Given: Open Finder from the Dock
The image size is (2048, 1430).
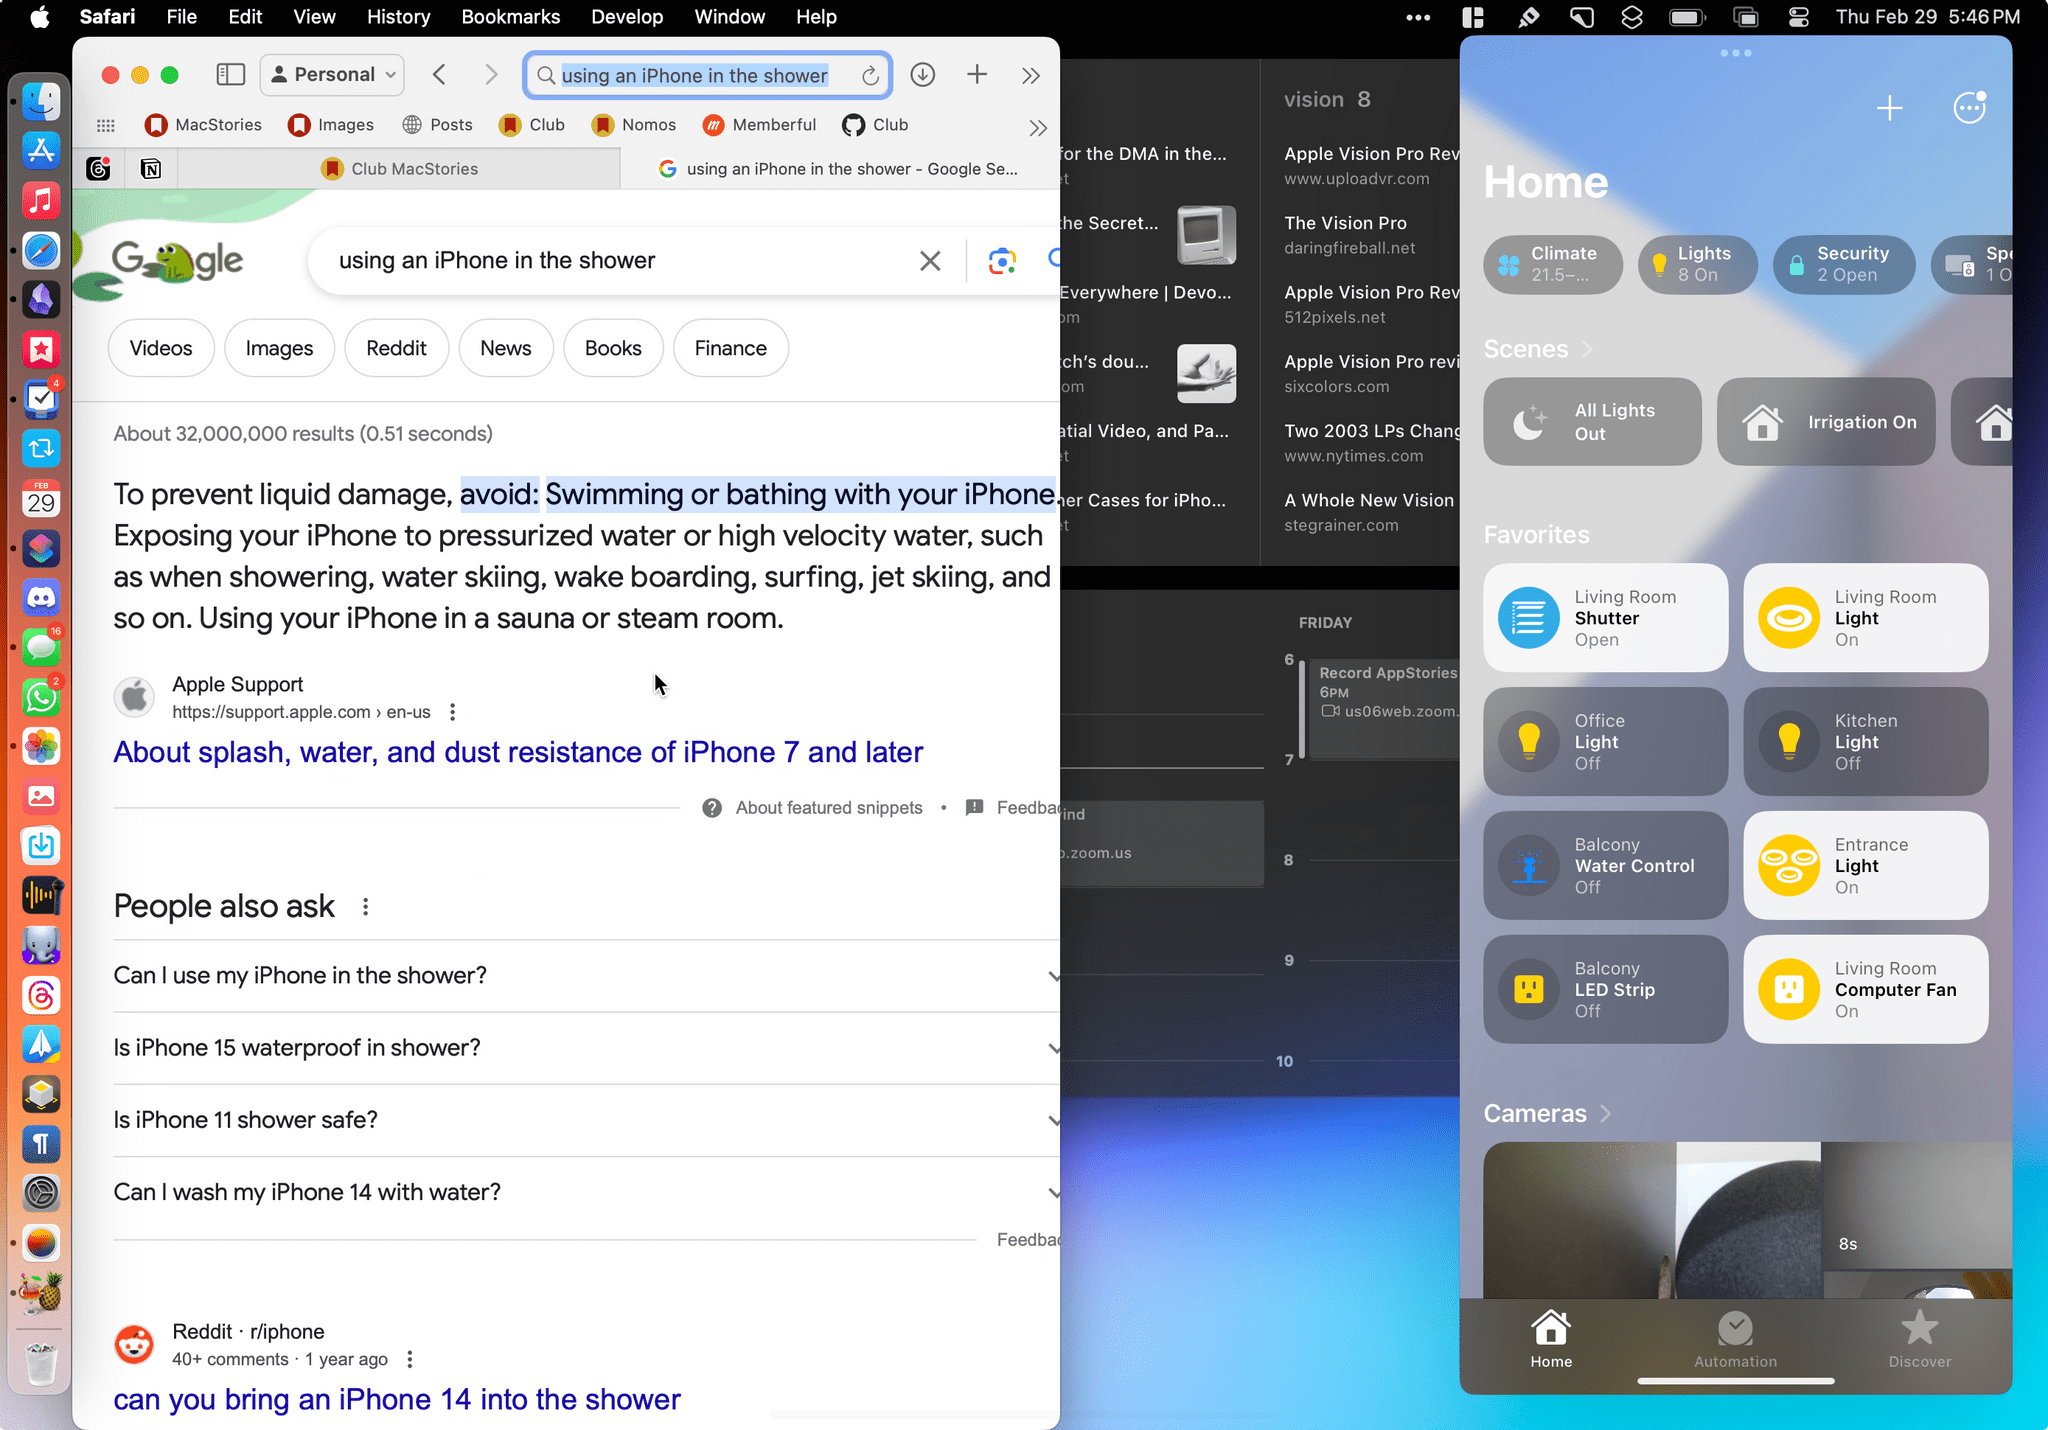Looking at the screenshot, I should [41, 101].
